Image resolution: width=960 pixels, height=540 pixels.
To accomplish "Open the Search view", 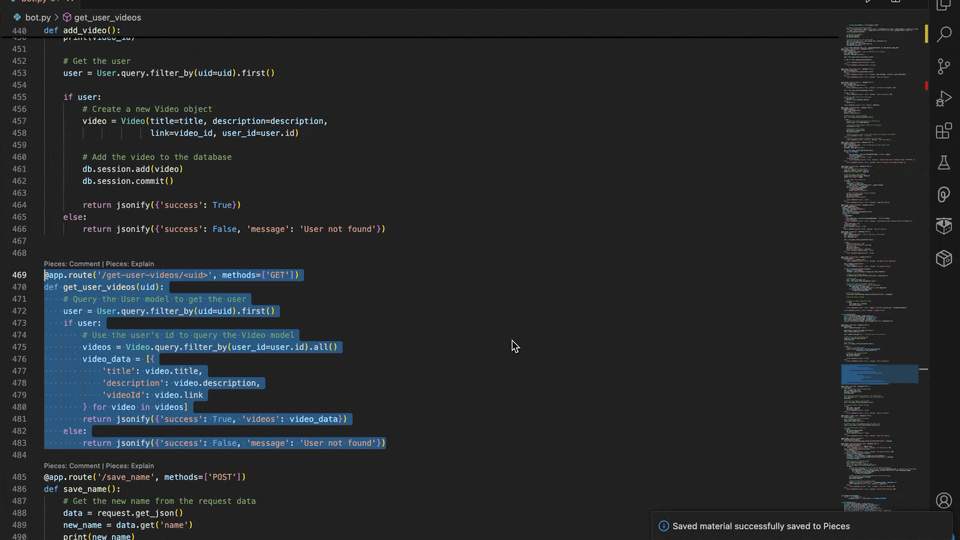I will tap(943, 34).
